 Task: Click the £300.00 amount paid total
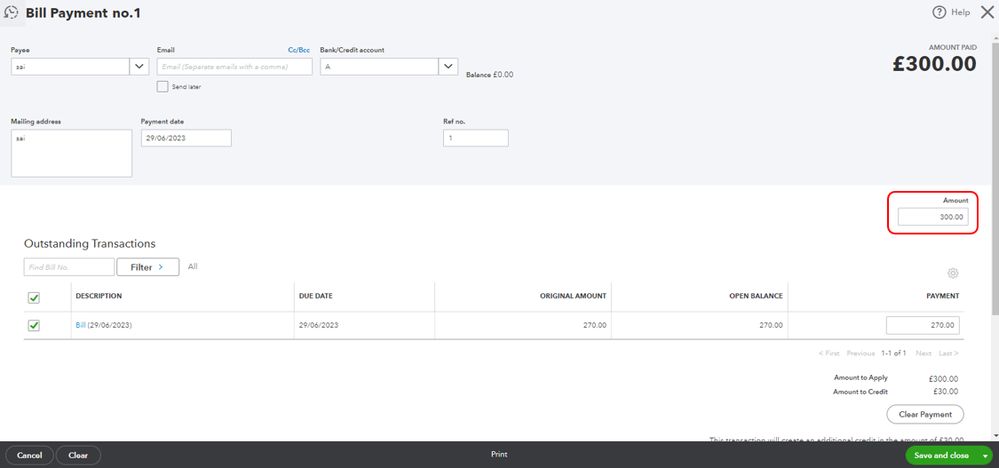tap(934, 64)
